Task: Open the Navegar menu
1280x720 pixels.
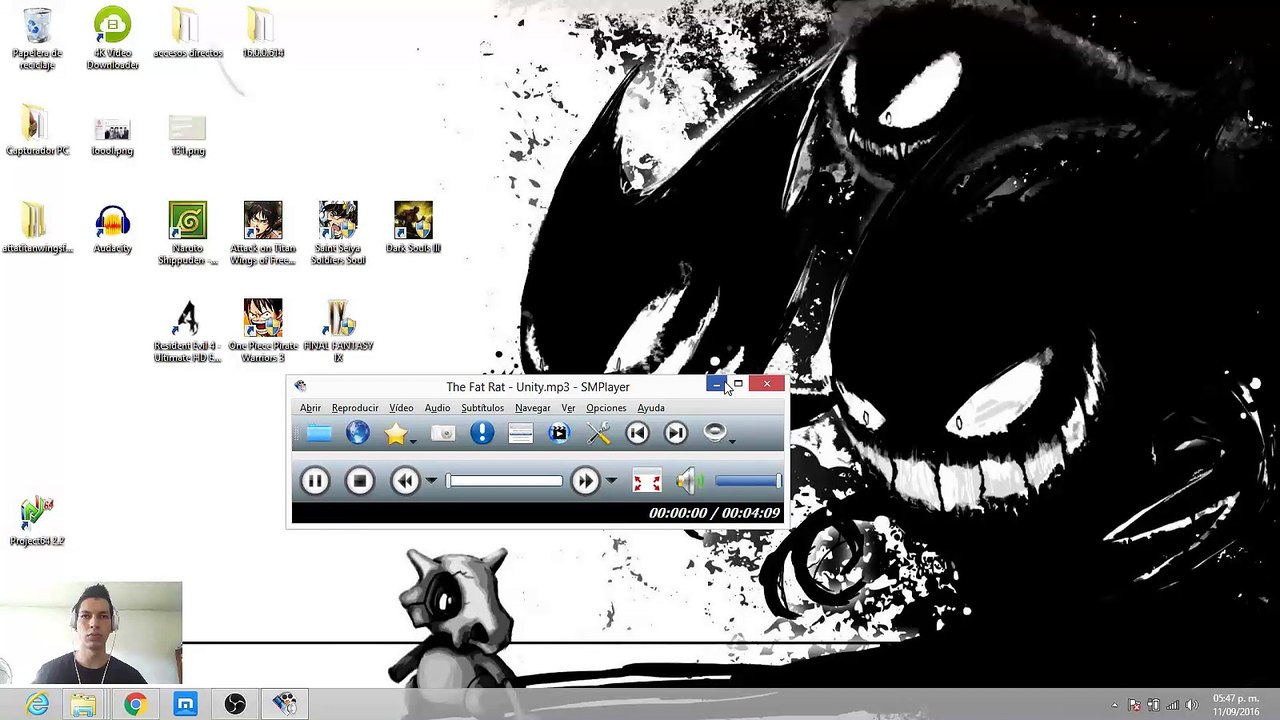Action: point(532,408)
